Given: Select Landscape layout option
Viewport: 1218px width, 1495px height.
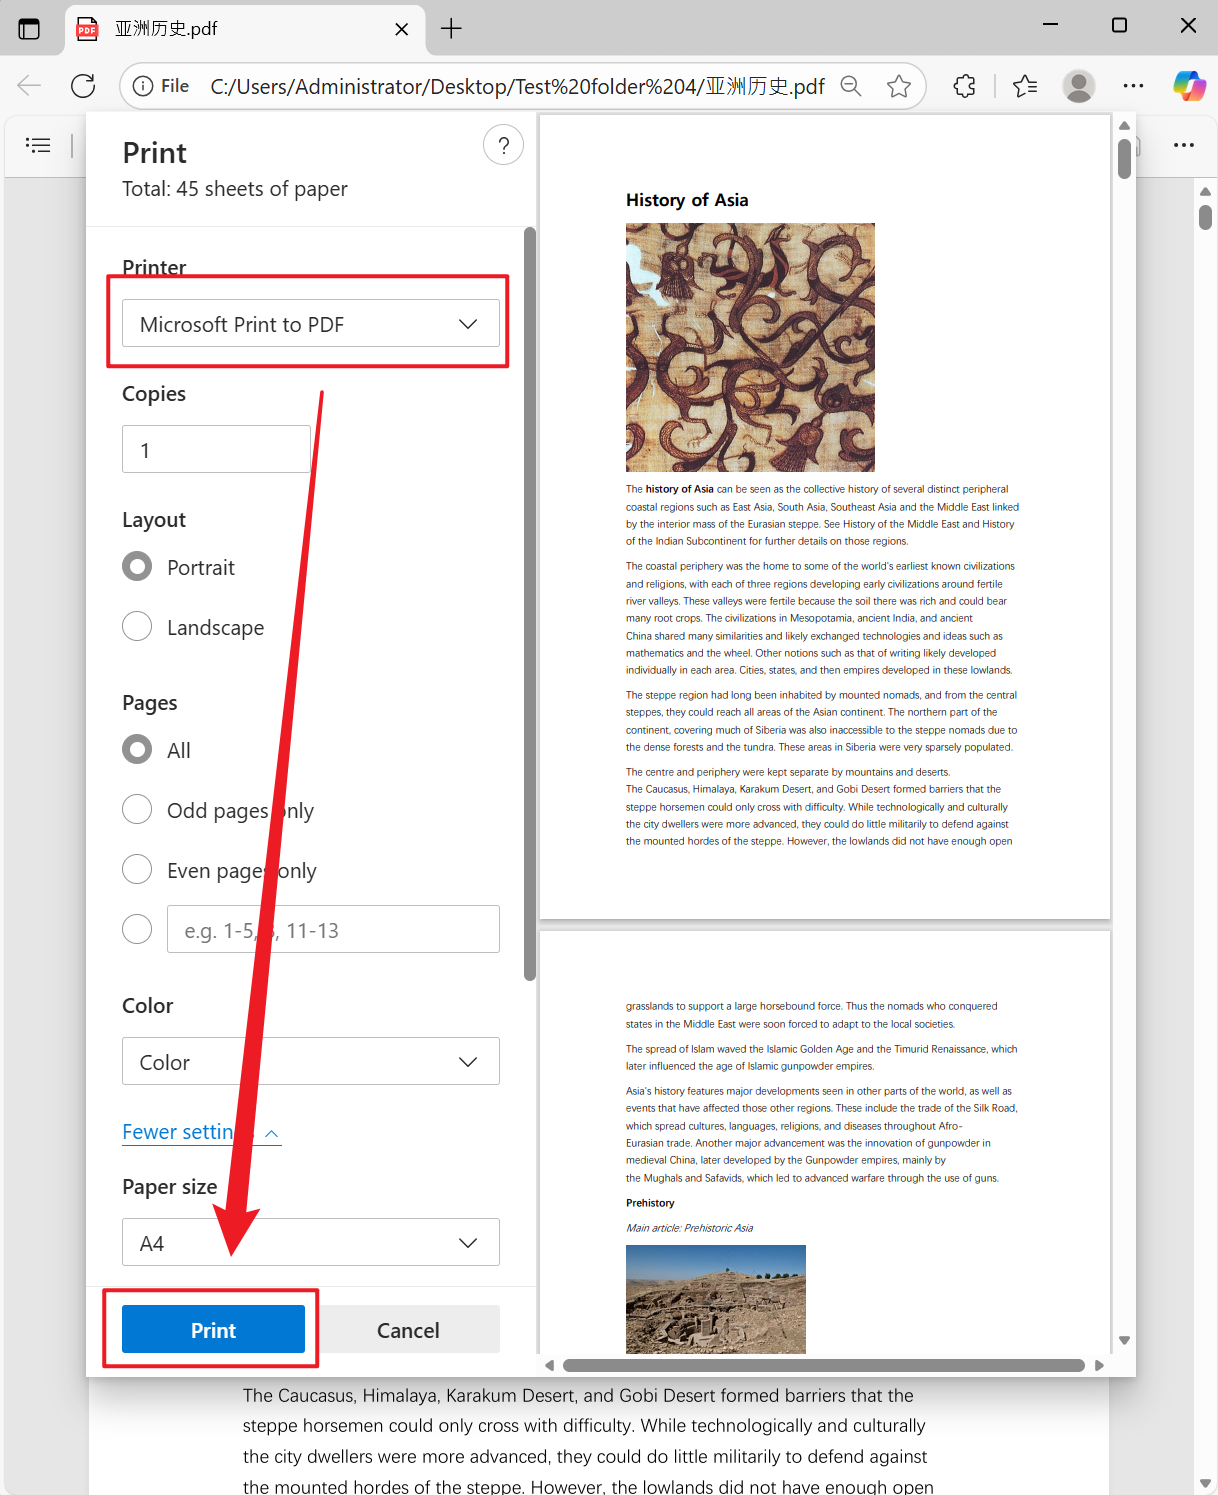Looking at the screenshot, I should point(137,627).
